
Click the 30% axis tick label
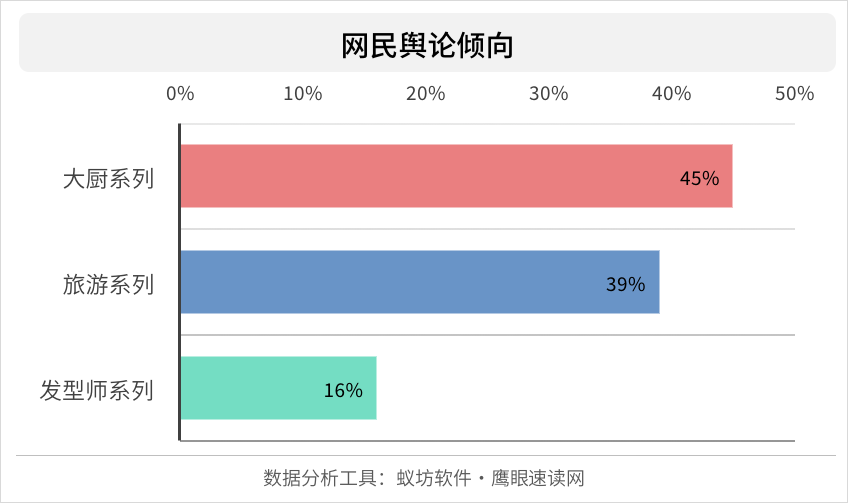point(548,94)
